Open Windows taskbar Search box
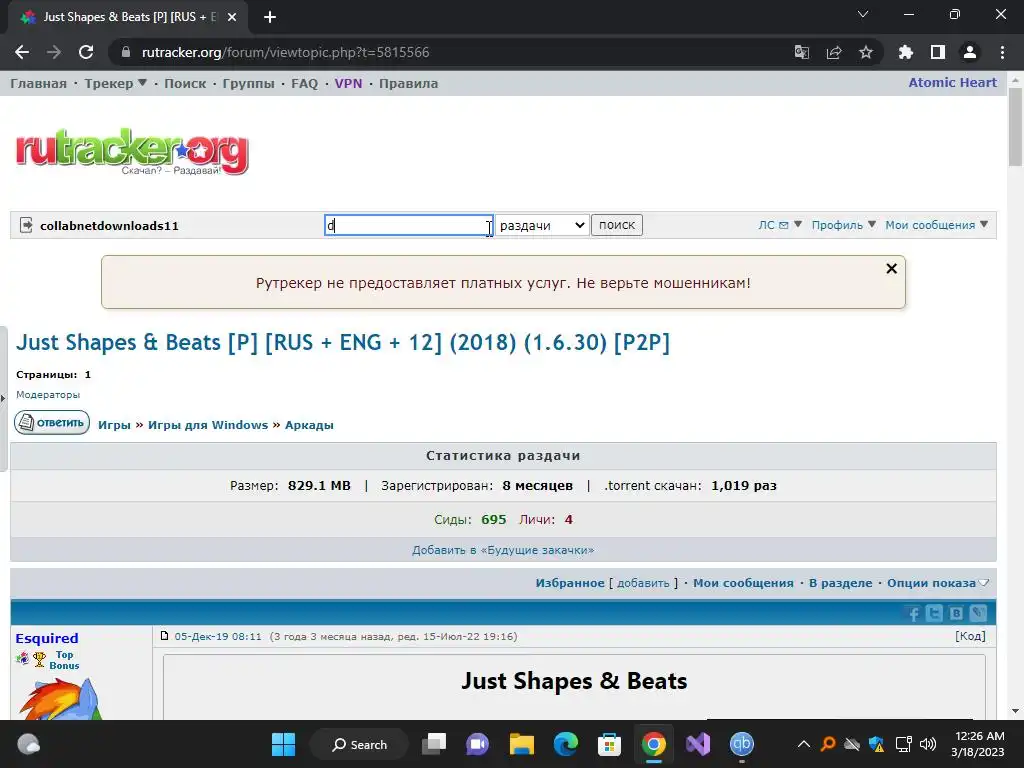The image size is (1024, 768). coord(359,744)
